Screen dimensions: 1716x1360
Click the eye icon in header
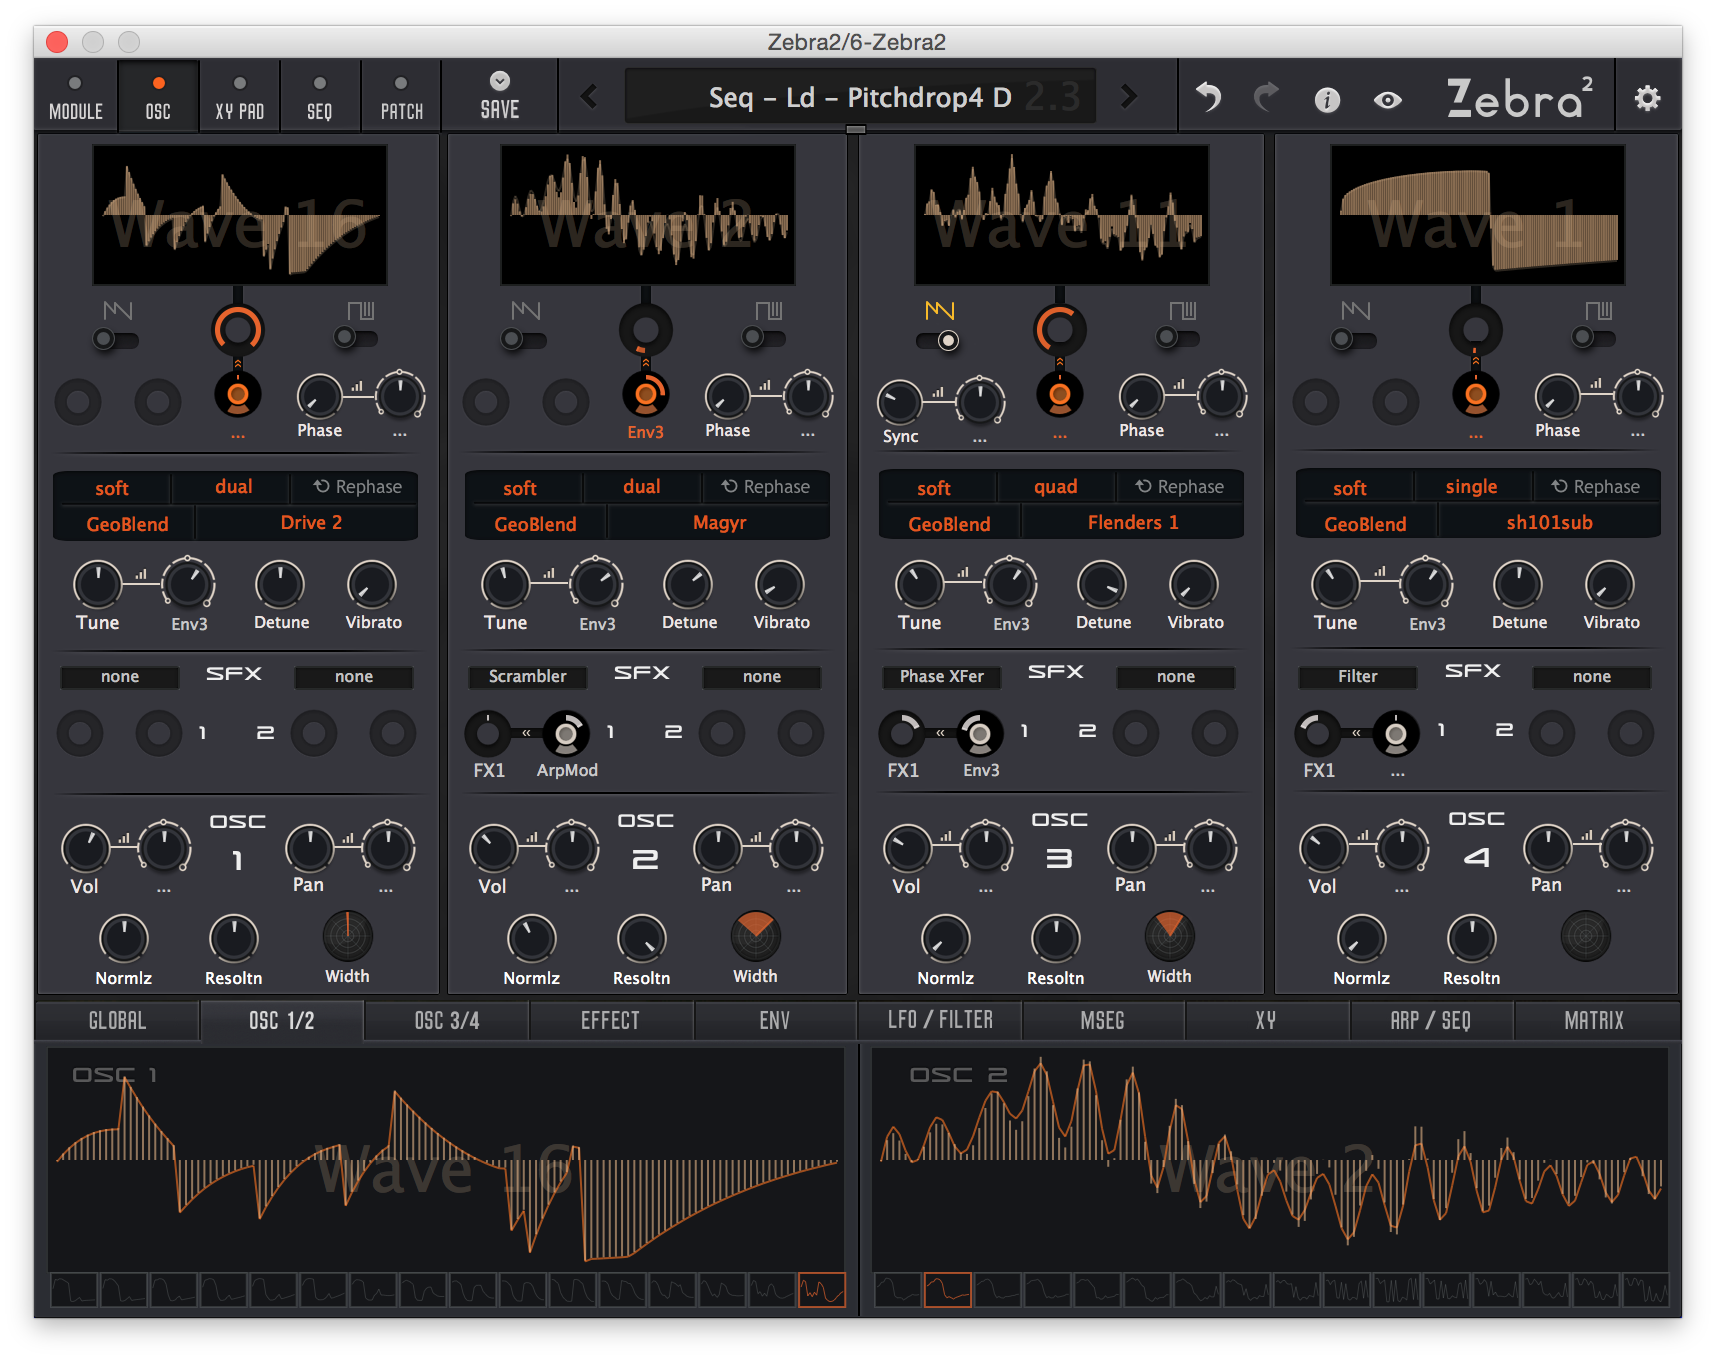[1387, 100]
